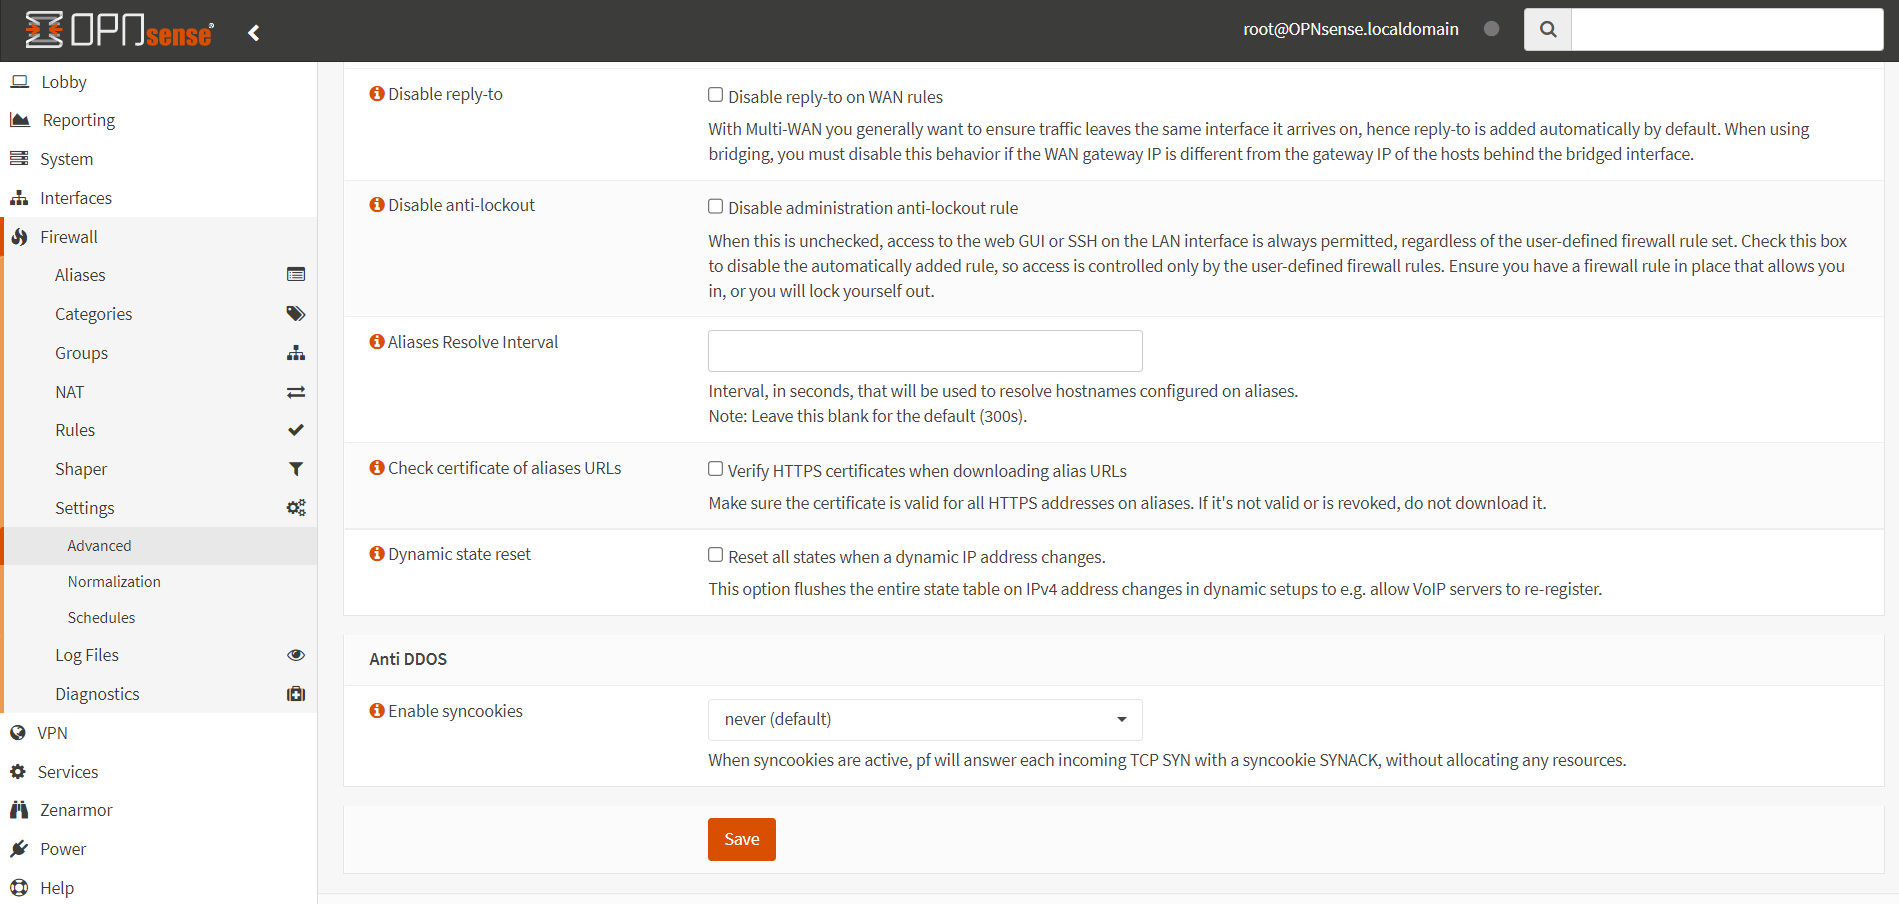Go to Schedules under Settings
The width and height of the screenshot is (1899, 904).
click(x=101, y=618)
